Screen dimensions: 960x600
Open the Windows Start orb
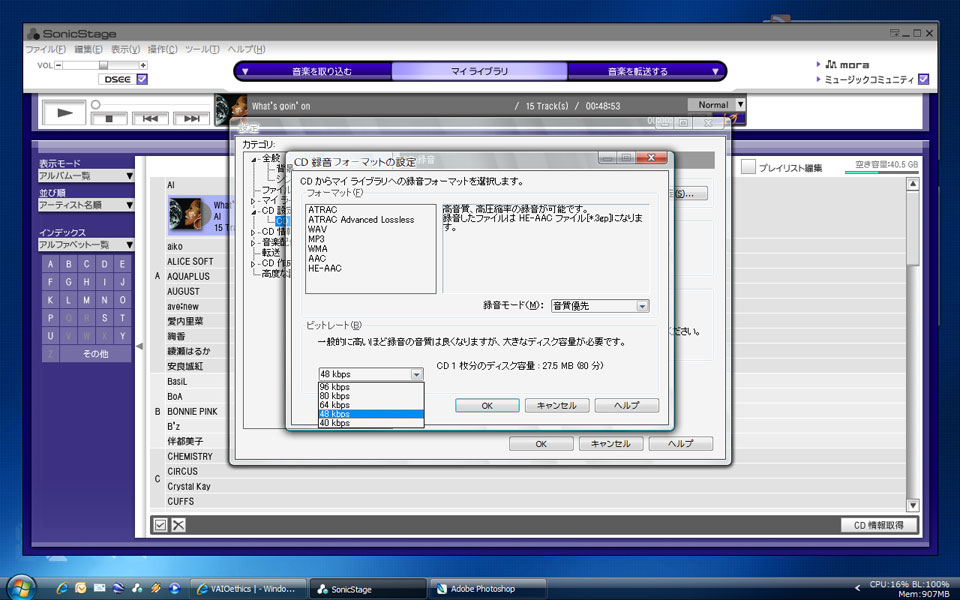[x=21, y=588]
